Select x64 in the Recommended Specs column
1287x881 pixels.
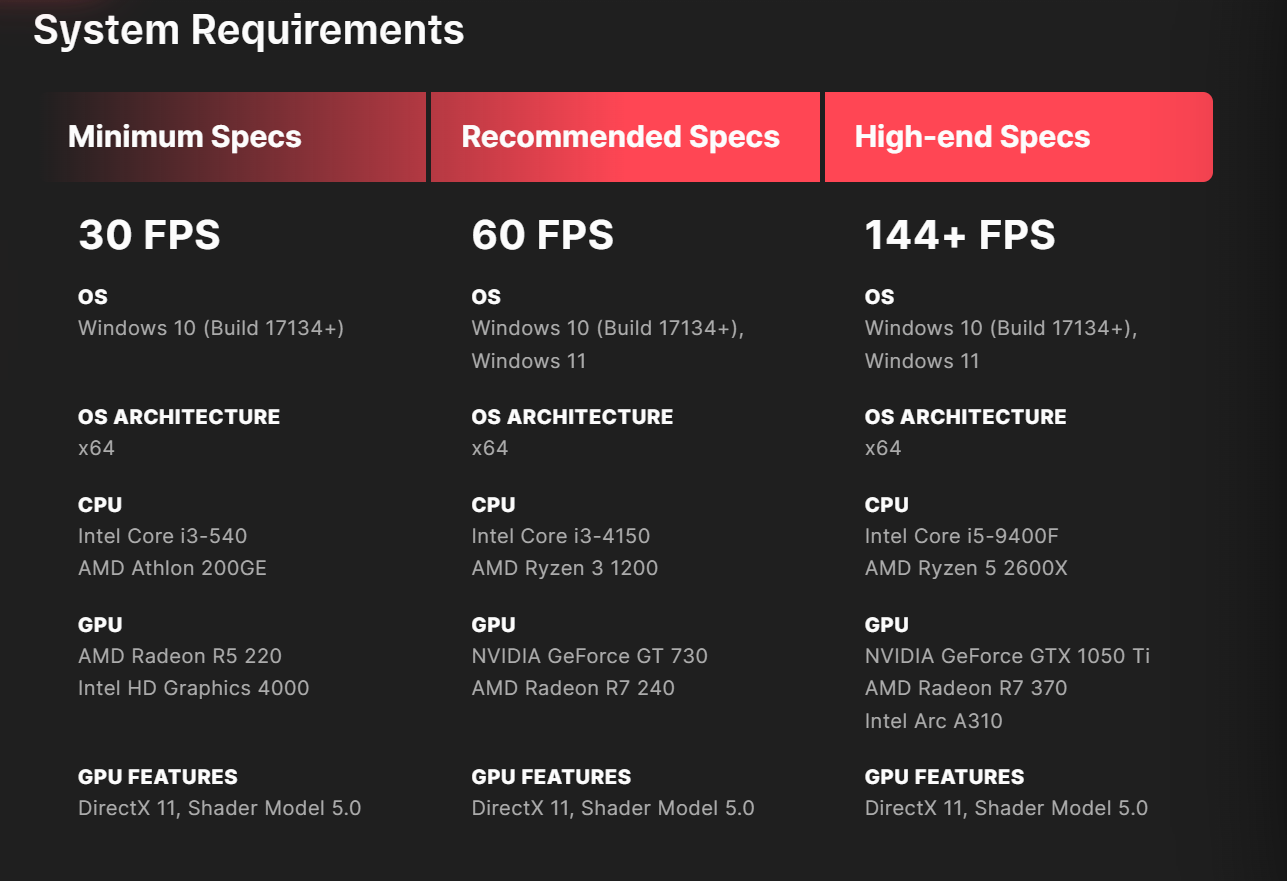pos(490,448)
